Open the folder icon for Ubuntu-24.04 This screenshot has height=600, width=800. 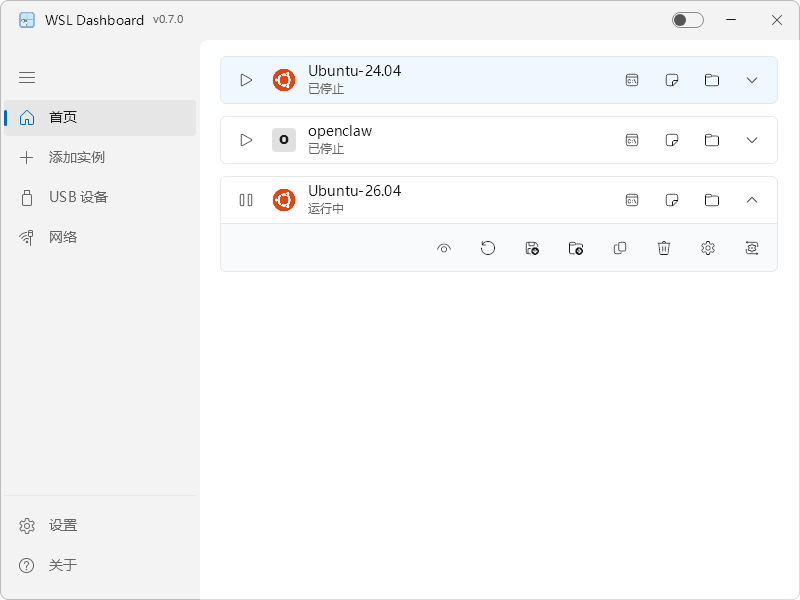point(712,80)
